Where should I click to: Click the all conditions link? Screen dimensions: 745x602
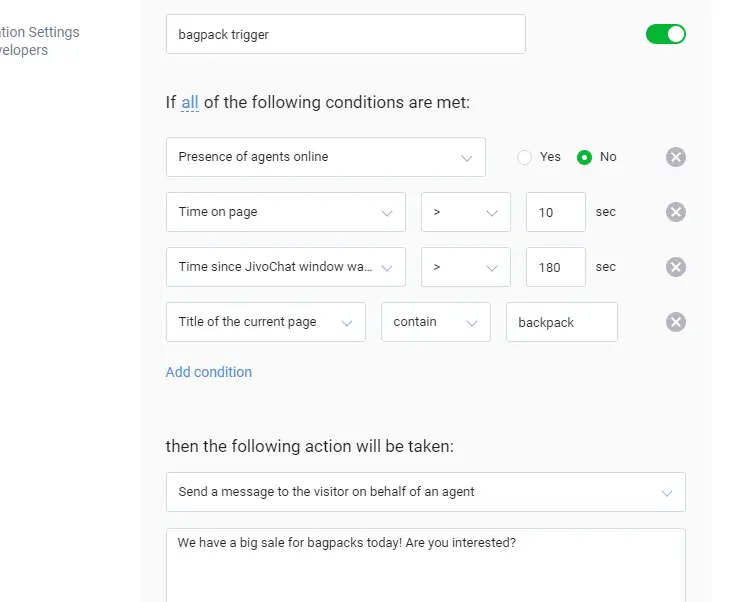[190, 102]
